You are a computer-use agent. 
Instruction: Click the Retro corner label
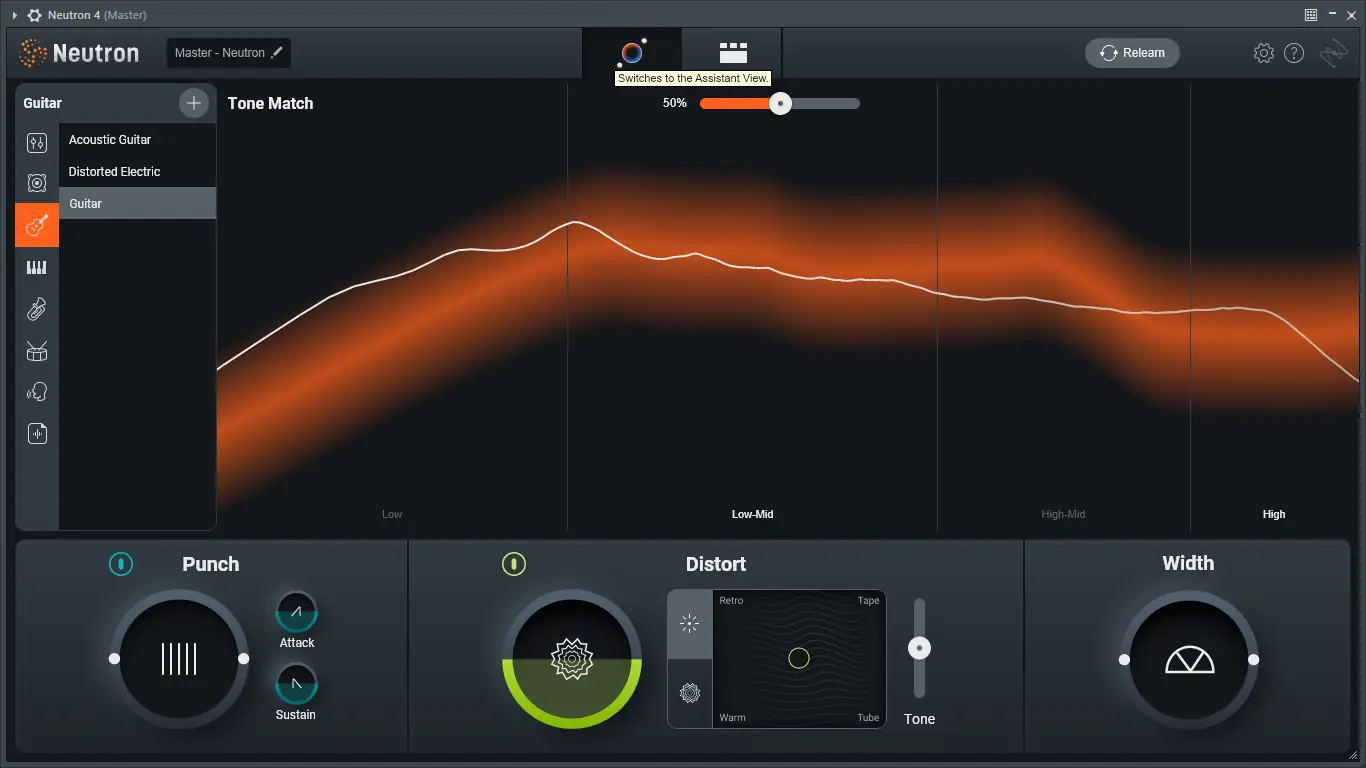[731, 601]
